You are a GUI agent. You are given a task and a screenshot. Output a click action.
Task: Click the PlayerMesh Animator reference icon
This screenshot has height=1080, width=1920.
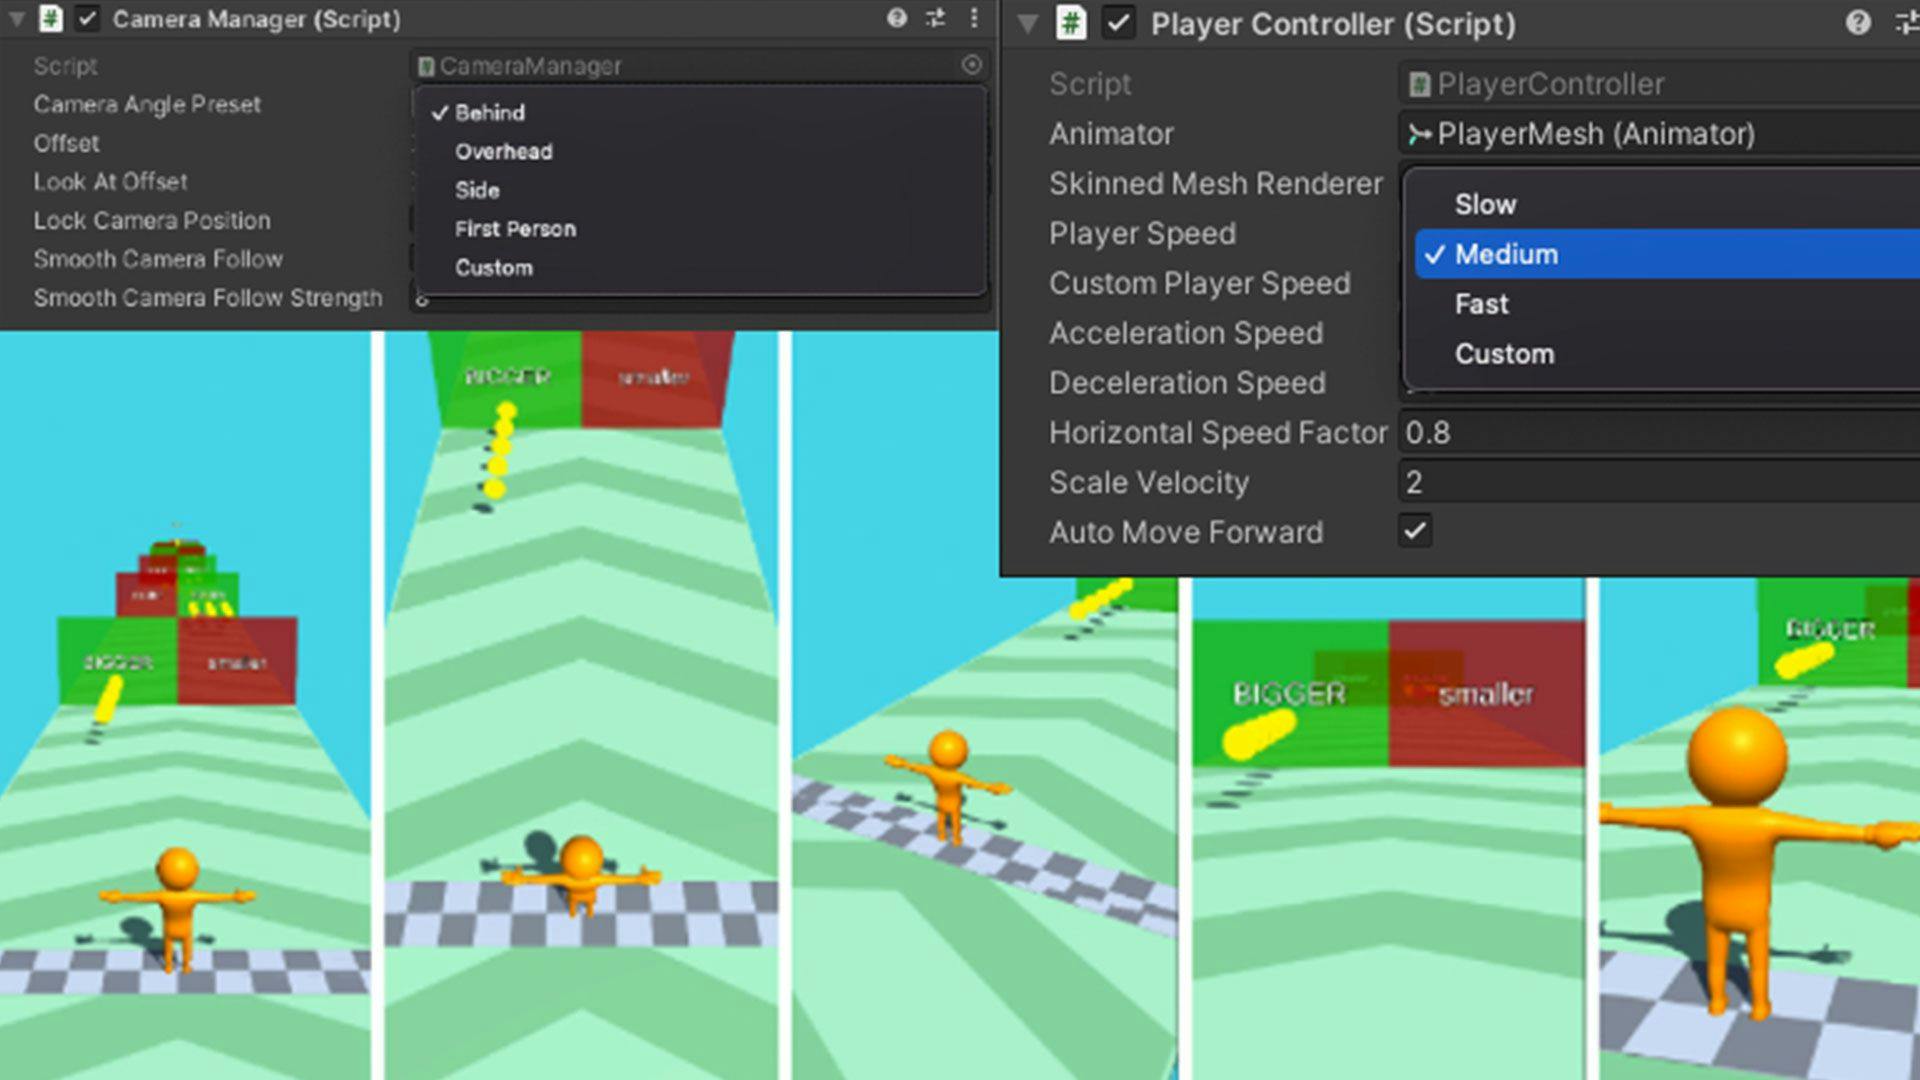point(1422,133)
